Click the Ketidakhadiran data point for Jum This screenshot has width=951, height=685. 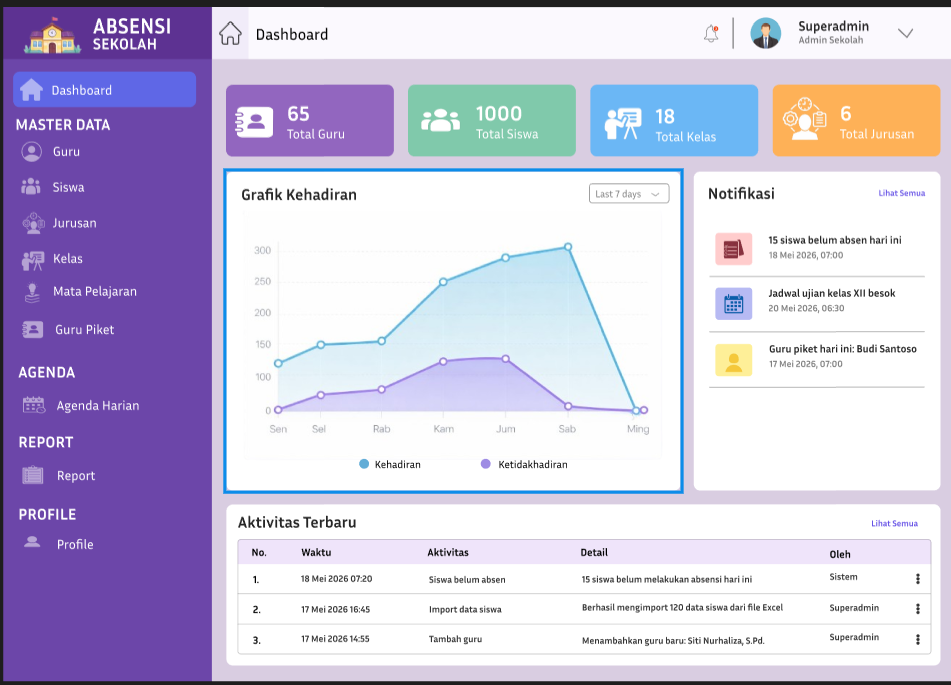click(506, 359)
